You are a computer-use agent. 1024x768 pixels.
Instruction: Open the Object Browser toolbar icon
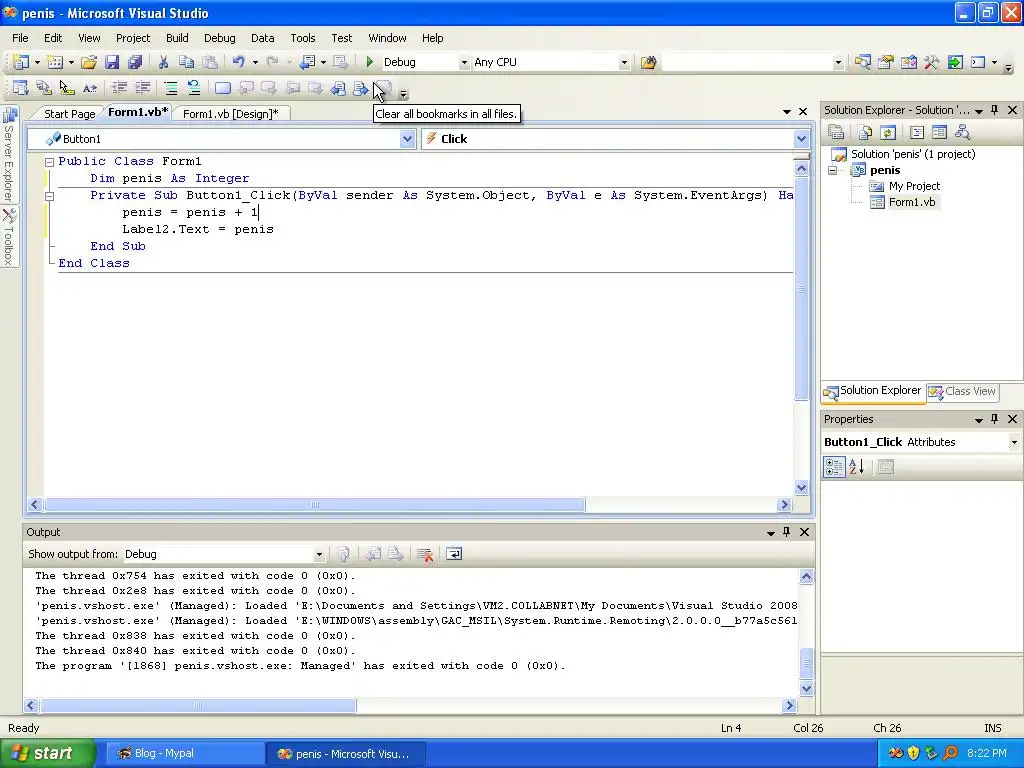click(908, 62)
